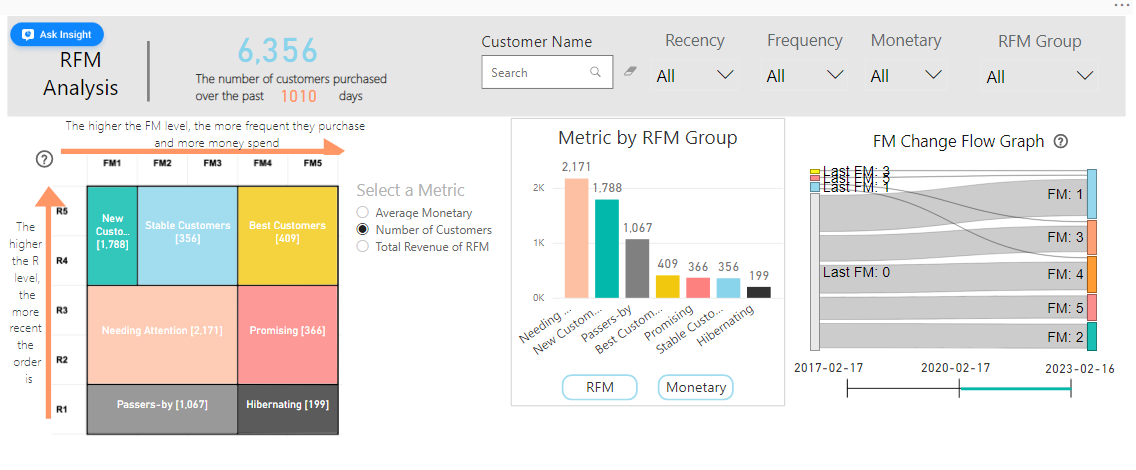Click the help icon beside RFM matrix
1136x470 pixels.
click(44, 158)
